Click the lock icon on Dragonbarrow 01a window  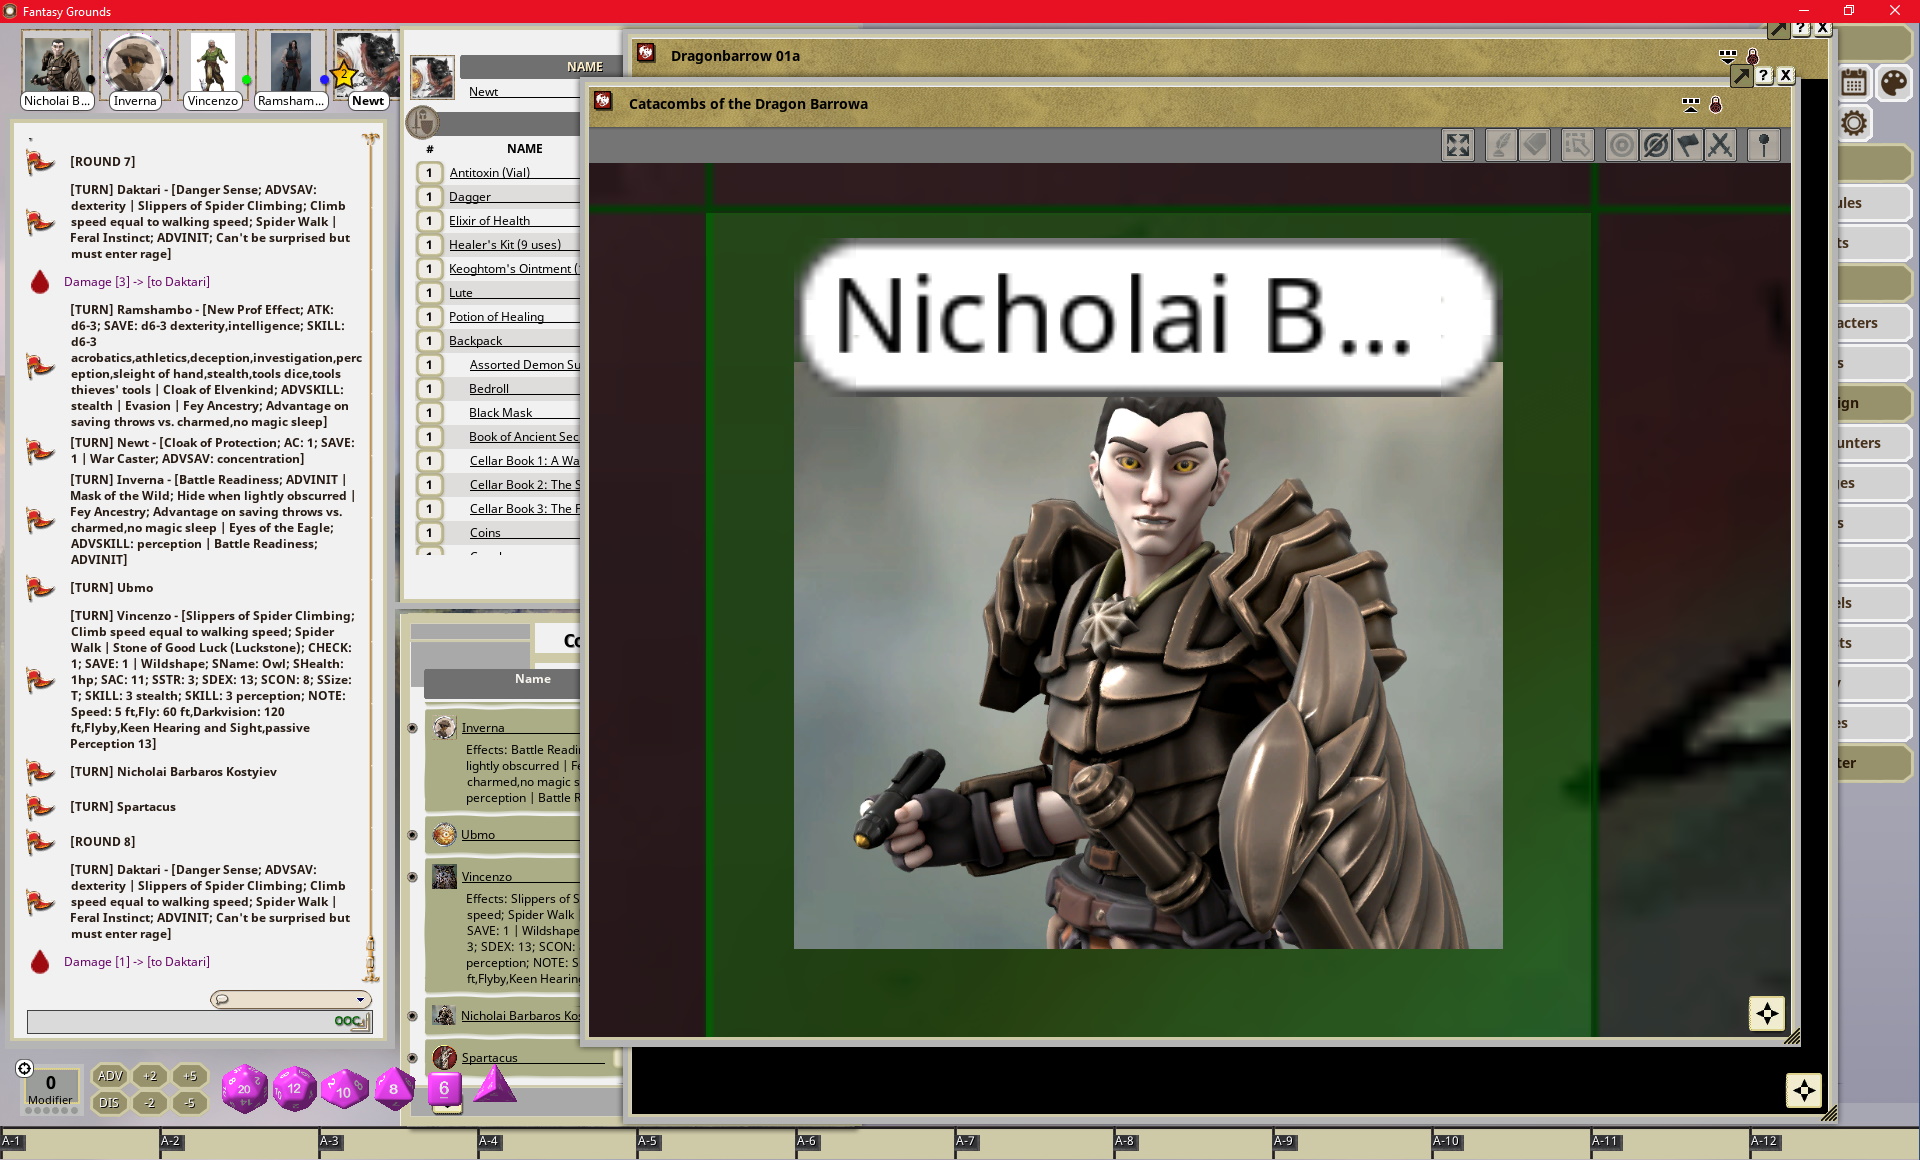pyautogui.click(x=1752, y=56)
